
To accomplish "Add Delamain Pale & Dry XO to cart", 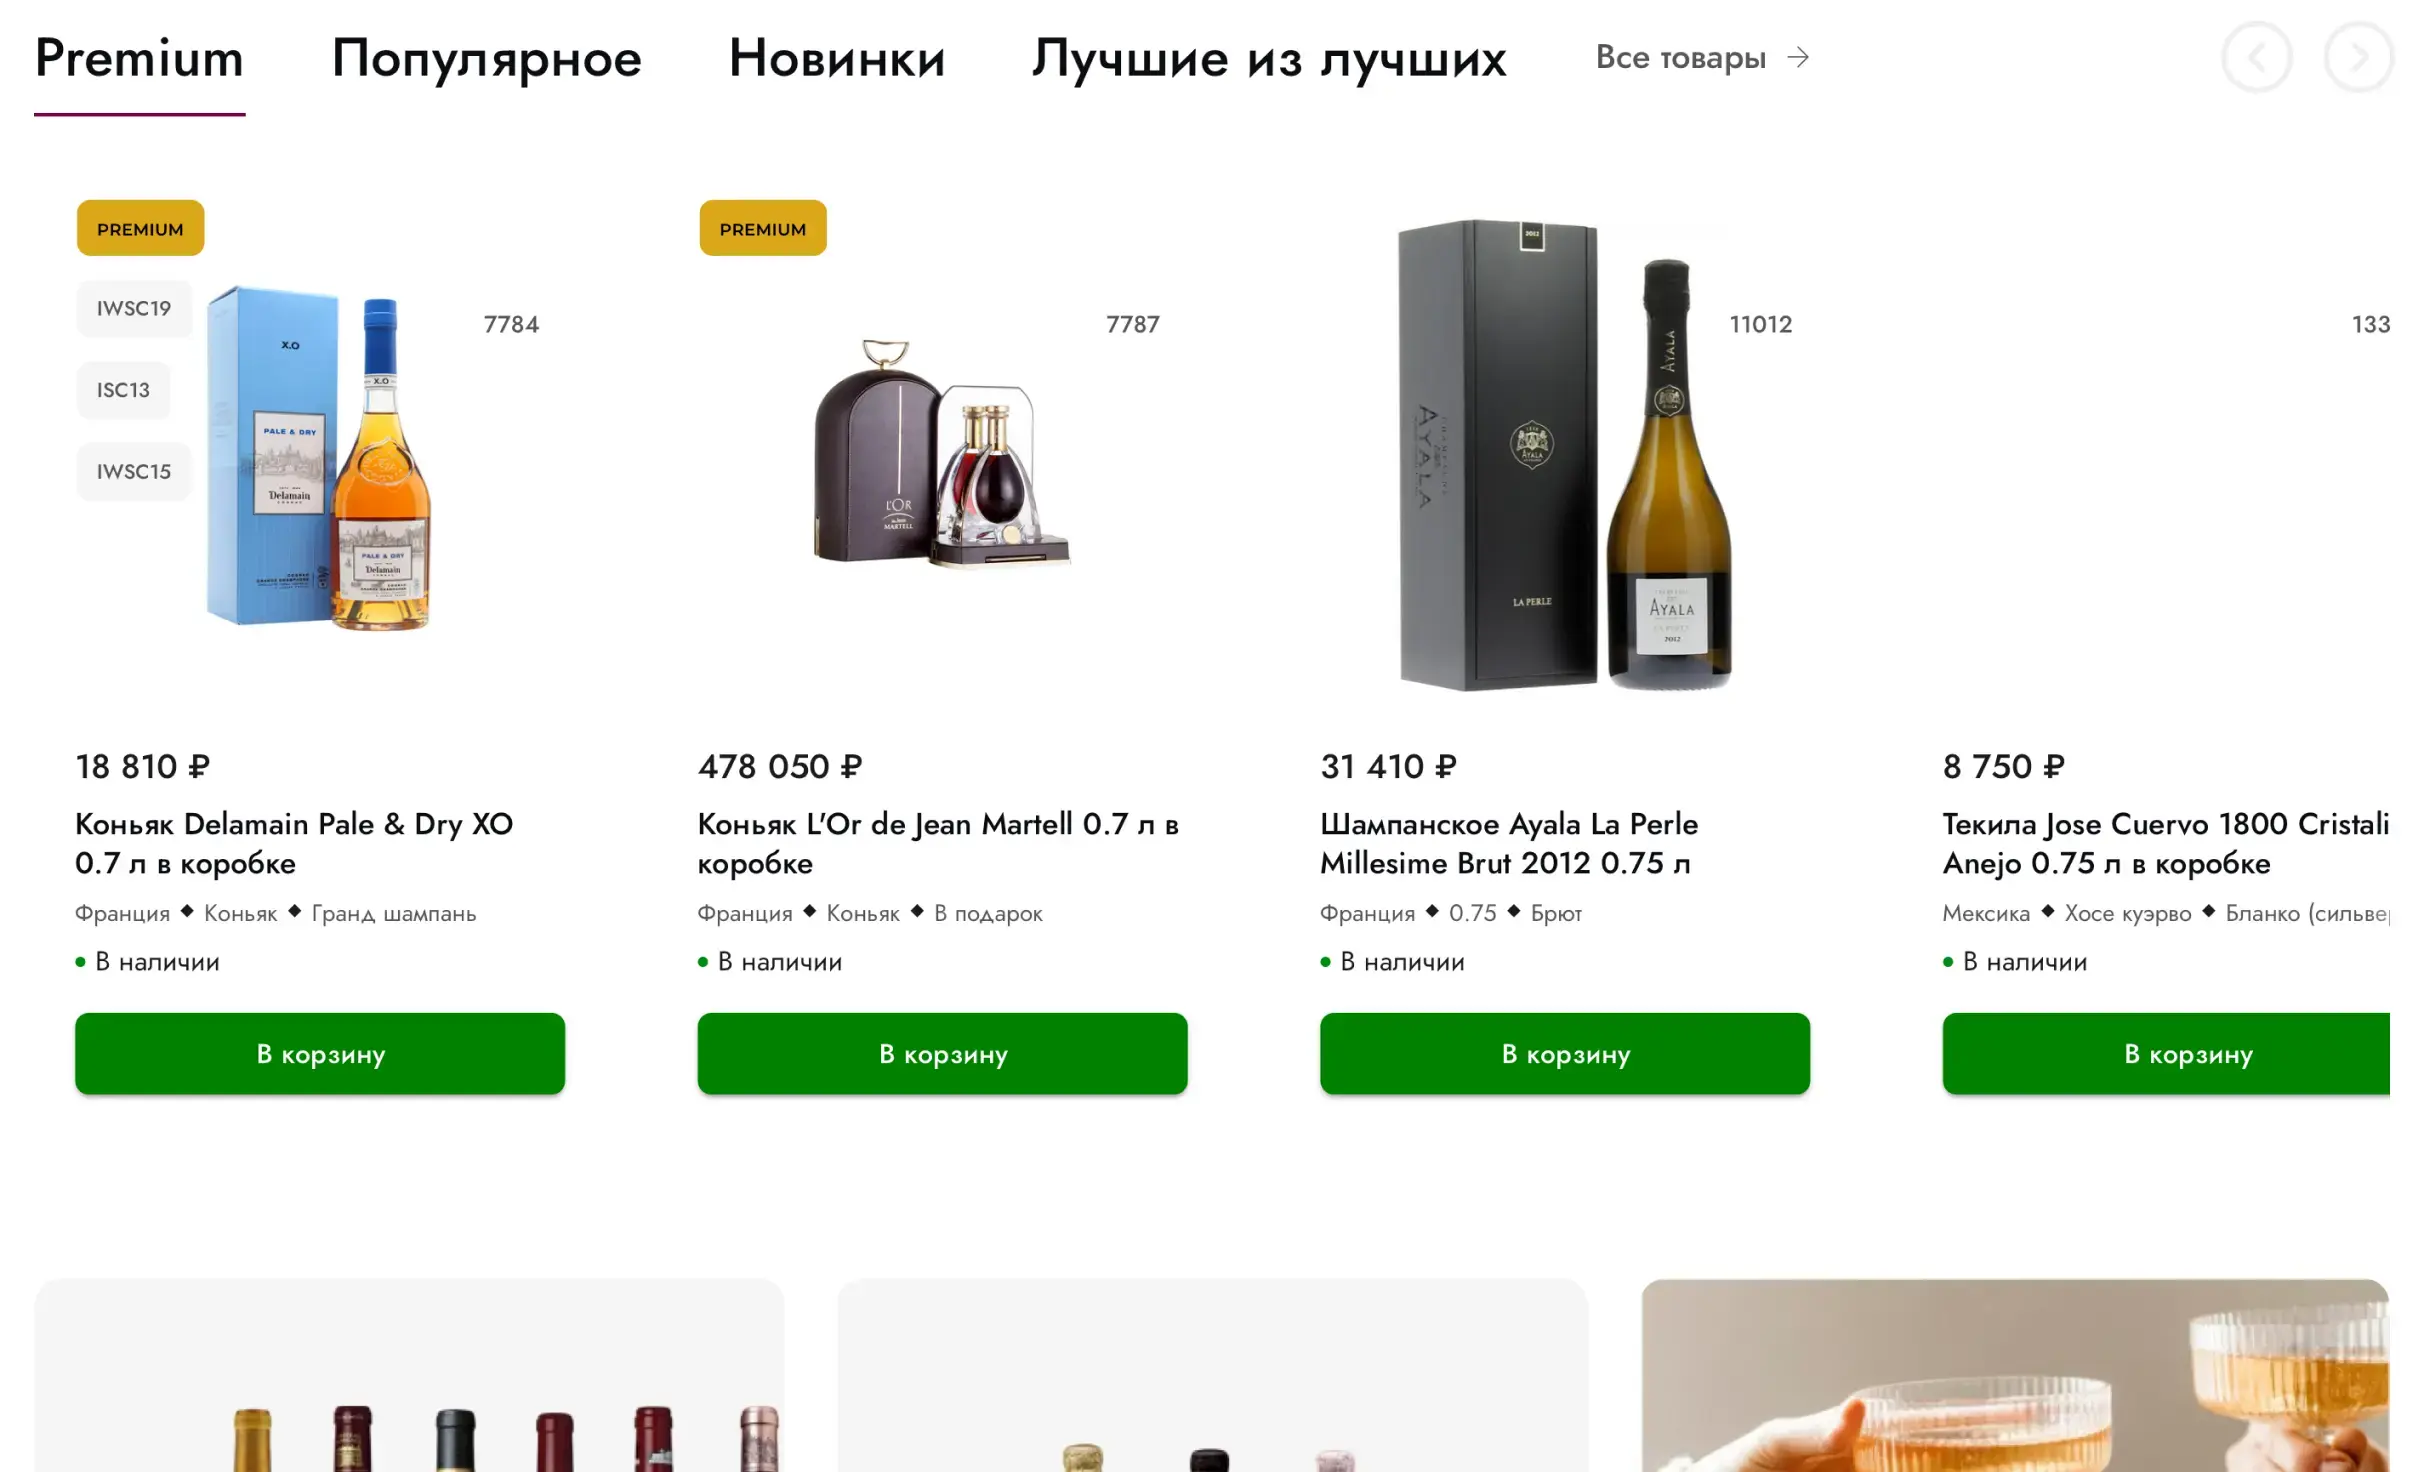I will (x=320, y=1053).
